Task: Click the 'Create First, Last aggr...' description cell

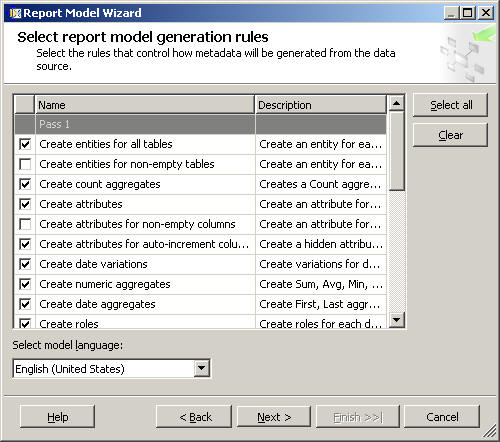Action: 321,304
